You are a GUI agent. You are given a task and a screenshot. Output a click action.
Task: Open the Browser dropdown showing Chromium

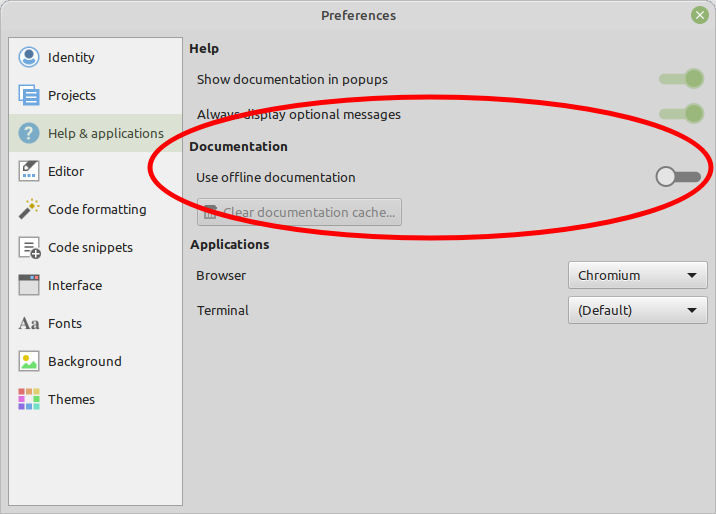coord(637,275)
